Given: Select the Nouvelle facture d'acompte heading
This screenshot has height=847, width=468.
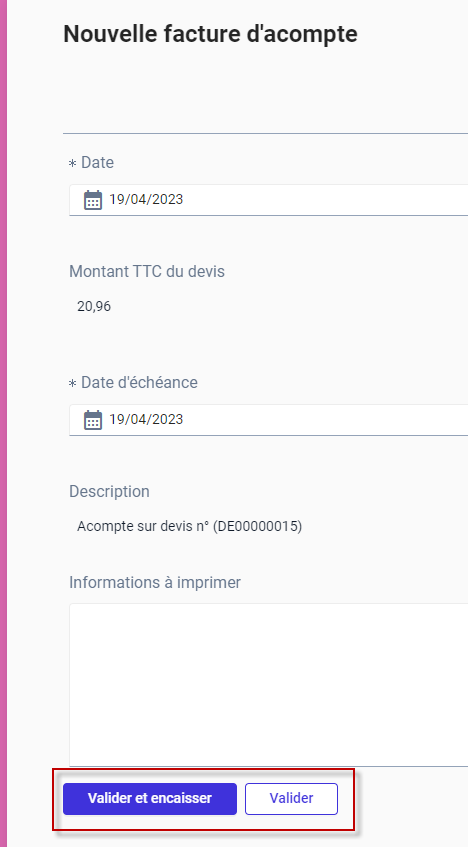Looking at the screenshot, I should coord(210,34).
